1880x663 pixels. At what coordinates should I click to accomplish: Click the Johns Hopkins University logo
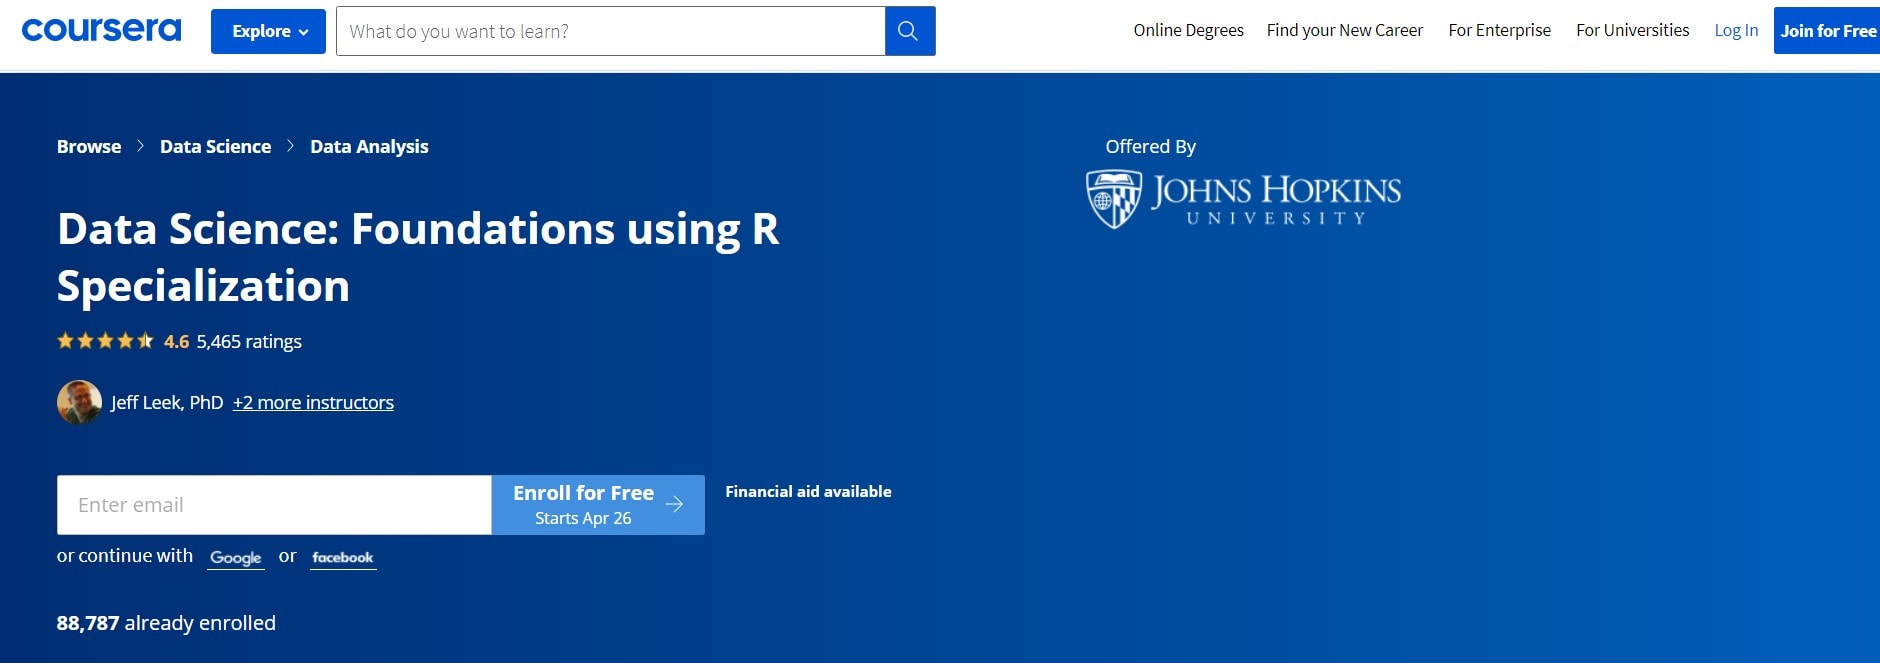click(x=1243, y=199)
